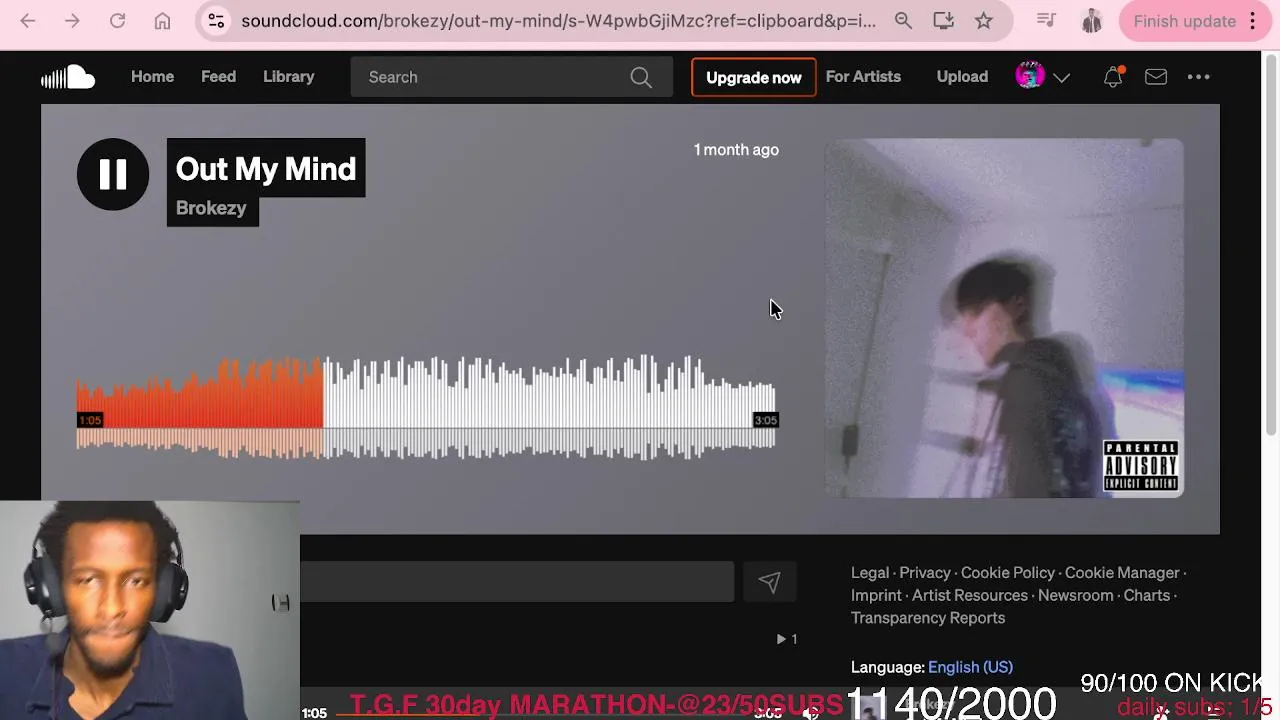Click the zoom magnifier in address bar
Viewport: 1280px width, 720px height.
point(903,21)
